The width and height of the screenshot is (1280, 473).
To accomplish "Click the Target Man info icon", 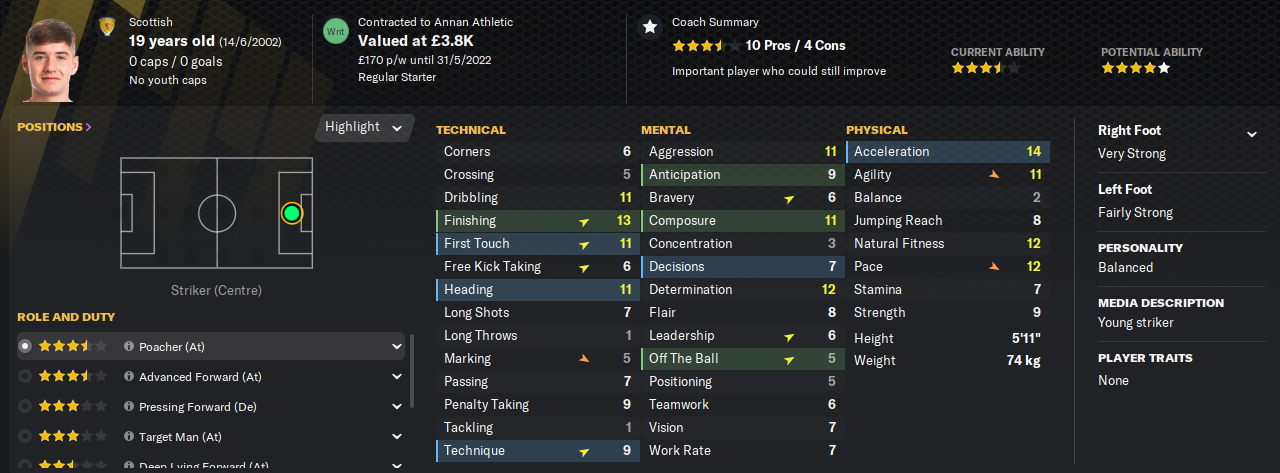I will 129,437.
